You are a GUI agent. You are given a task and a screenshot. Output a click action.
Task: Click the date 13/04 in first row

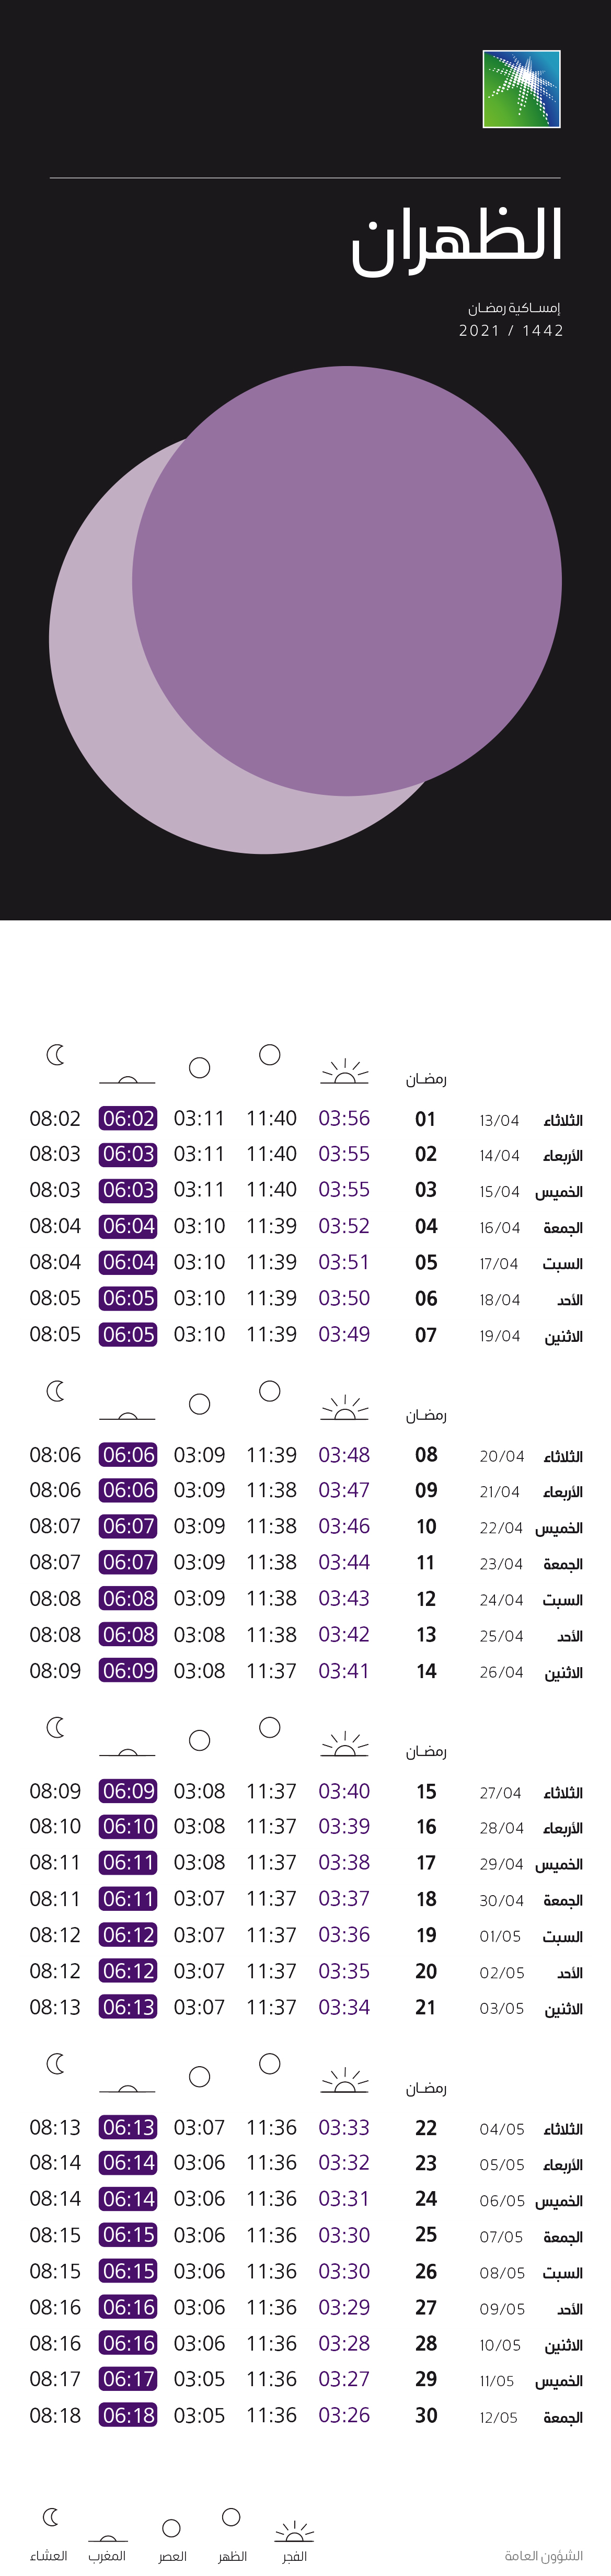[499, 1121]
